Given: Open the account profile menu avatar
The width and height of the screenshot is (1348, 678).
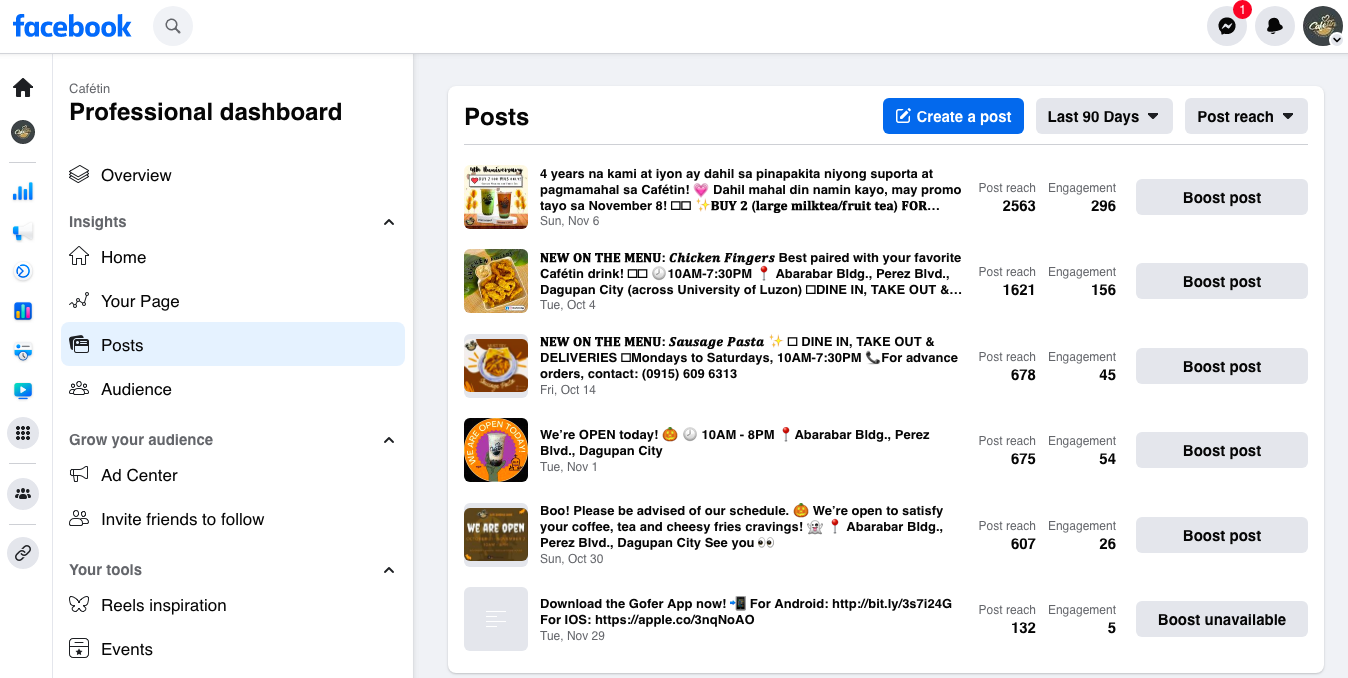Looking at the screenshot, I should (1323, 26).
